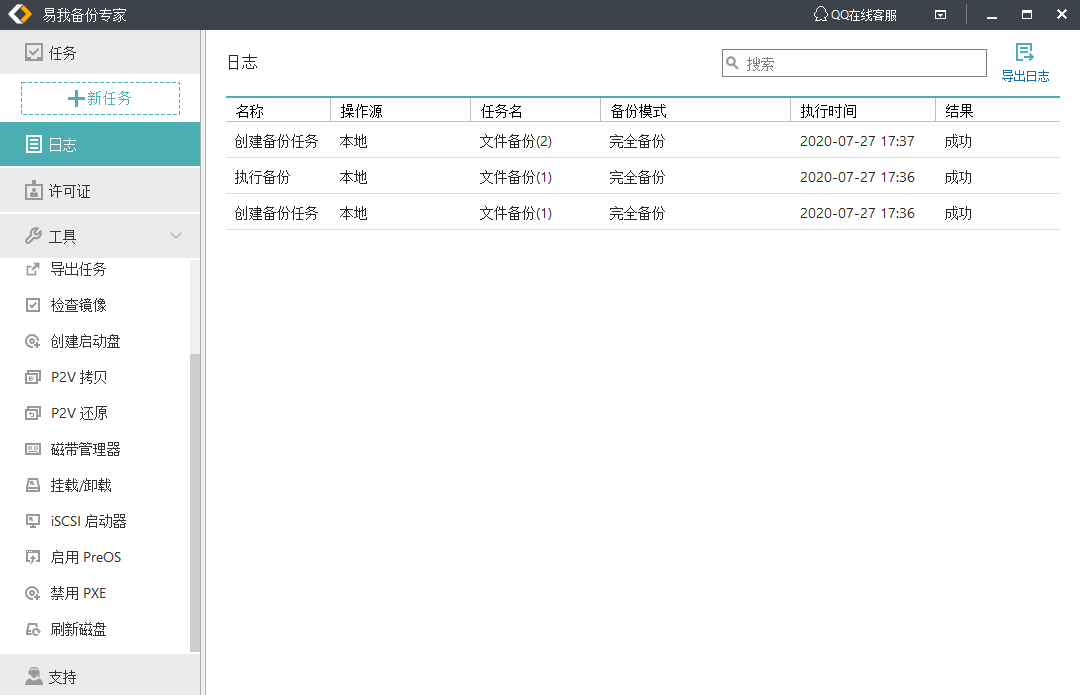Launch 创建启动盘 from tools list

[85, 341]
